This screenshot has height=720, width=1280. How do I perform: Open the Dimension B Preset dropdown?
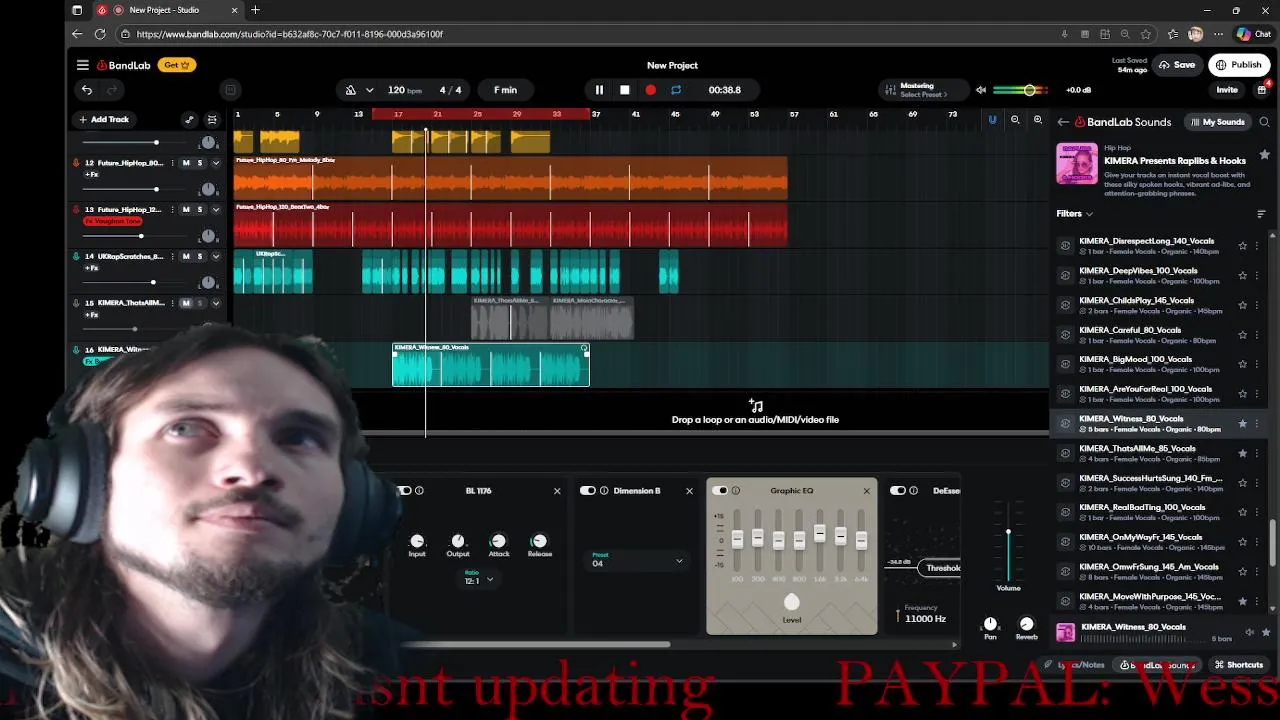click(637, 562)
